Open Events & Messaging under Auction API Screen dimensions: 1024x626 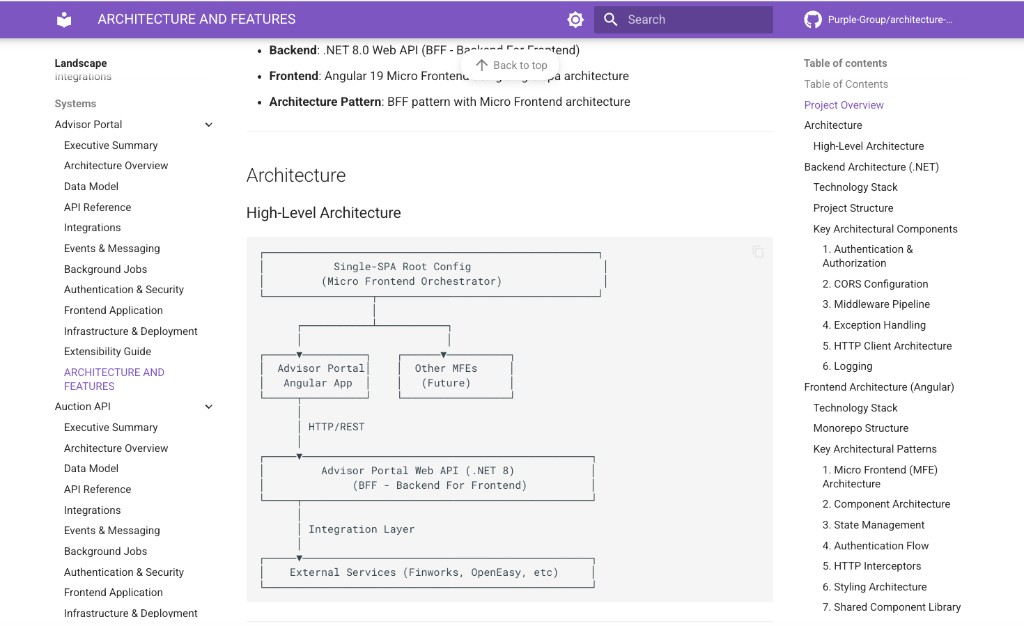coord(112,530)
